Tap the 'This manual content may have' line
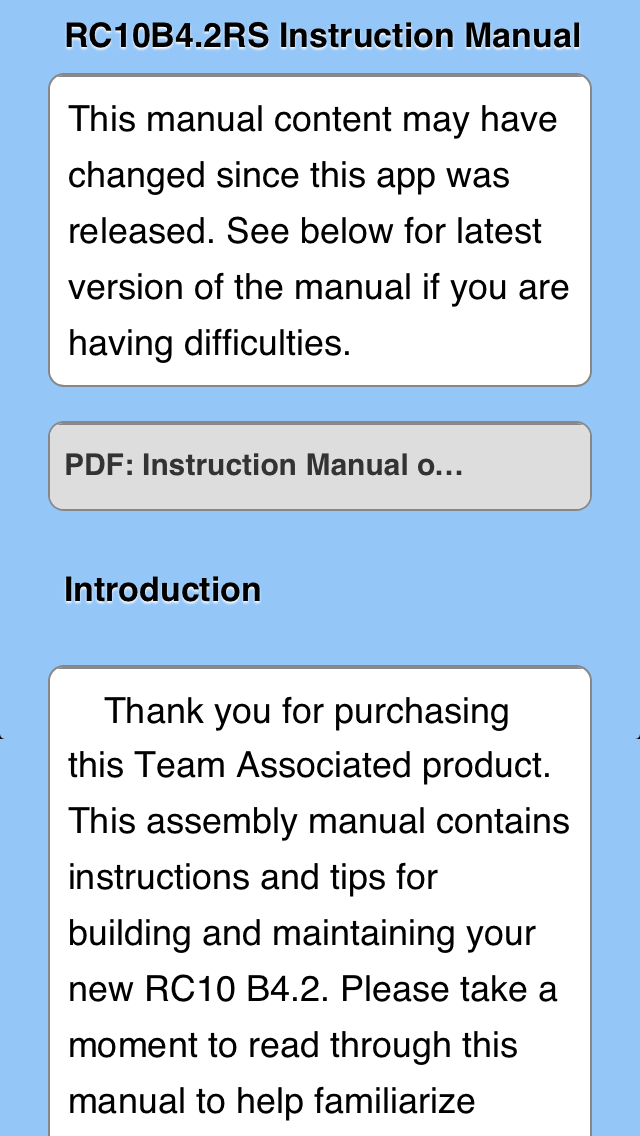Viewport: 640px width, 1136px height. [x=312, y=119]
